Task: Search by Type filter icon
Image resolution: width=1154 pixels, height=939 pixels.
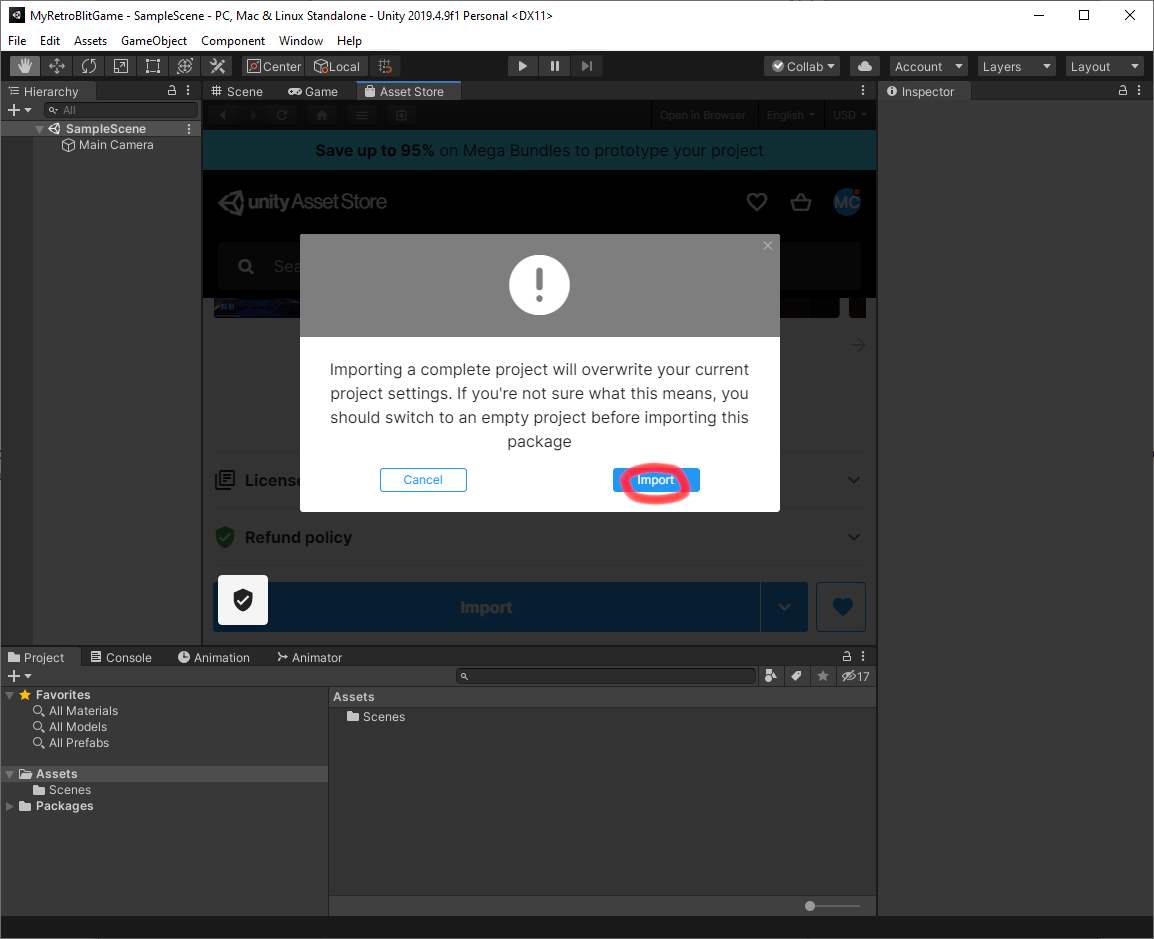Action: (x=771, y=676)
